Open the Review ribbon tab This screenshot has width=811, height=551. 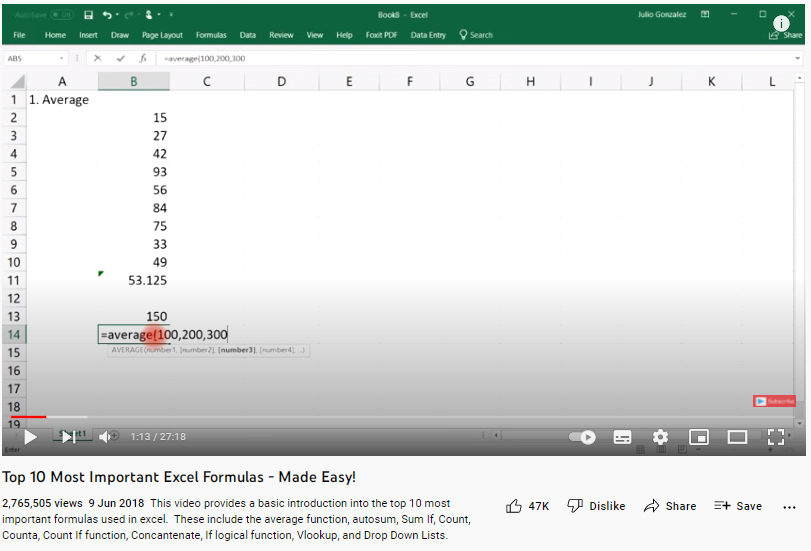tap(281, 35)
